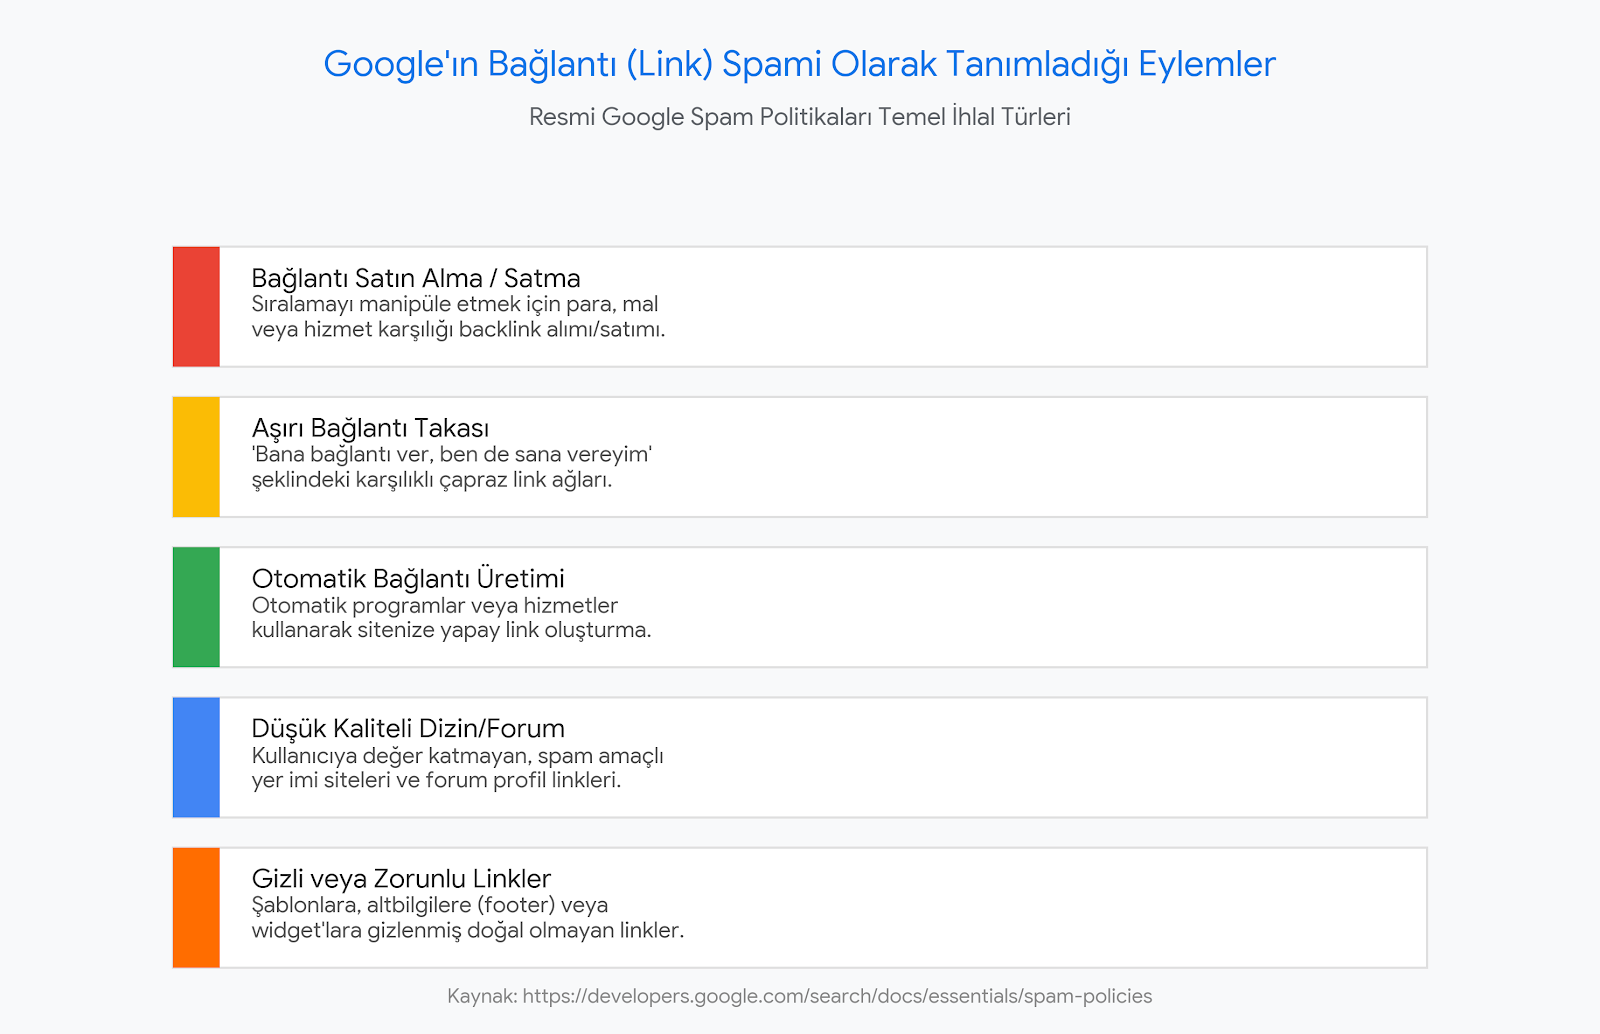
Task: Click description about karşılıklı çapraz link ağları
Action: (x=452, y=467)
